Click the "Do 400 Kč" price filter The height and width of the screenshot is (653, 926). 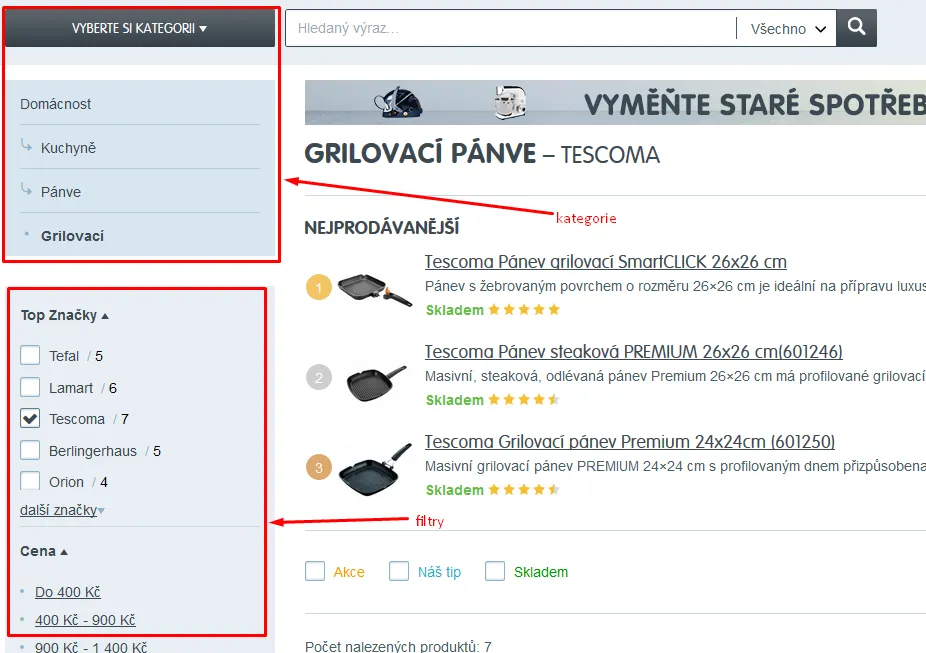(66, 591)
